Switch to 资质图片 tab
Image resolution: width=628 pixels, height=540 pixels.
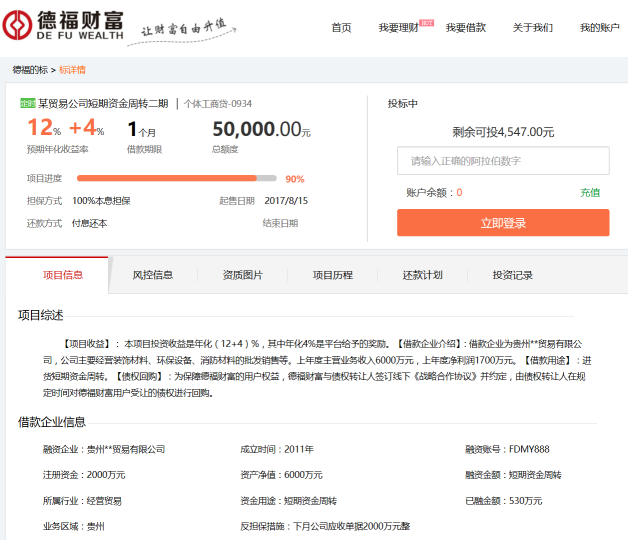click(x=243, y=275)
